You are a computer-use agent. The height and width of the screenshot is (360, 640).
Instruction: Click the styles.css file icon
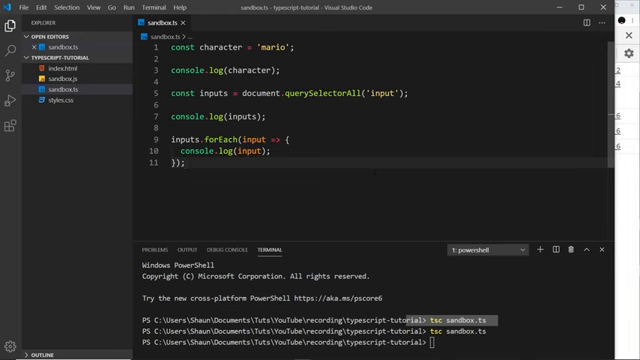42,100
